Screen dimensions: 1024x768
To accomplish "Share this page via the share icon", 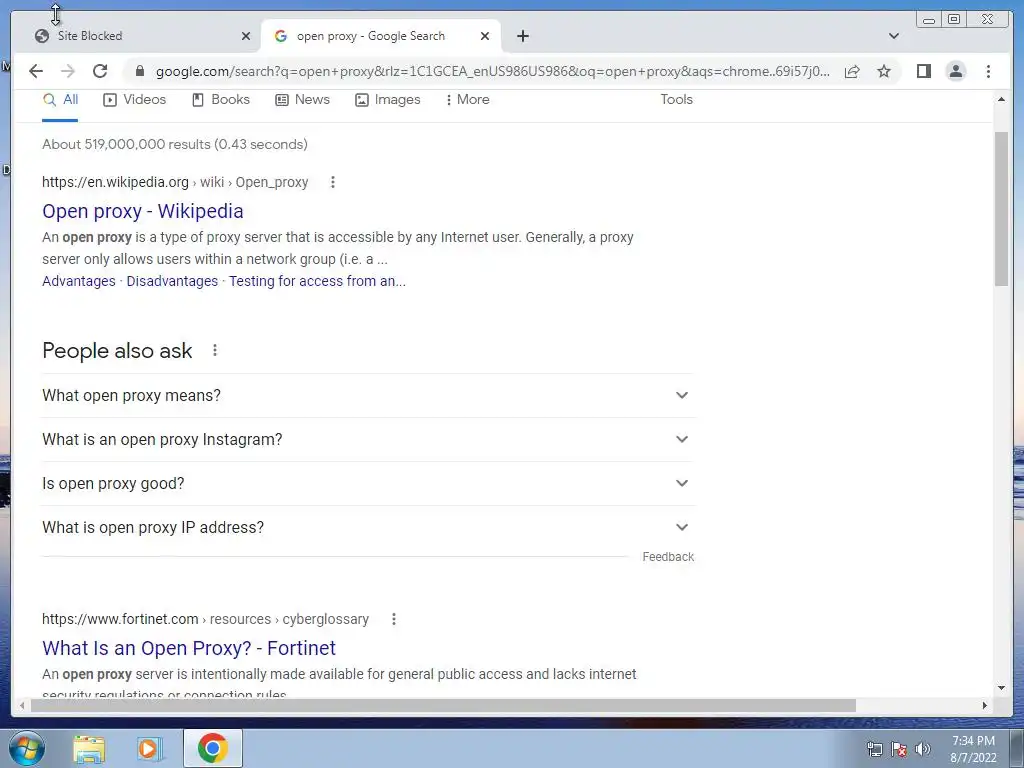I will 852,71.
